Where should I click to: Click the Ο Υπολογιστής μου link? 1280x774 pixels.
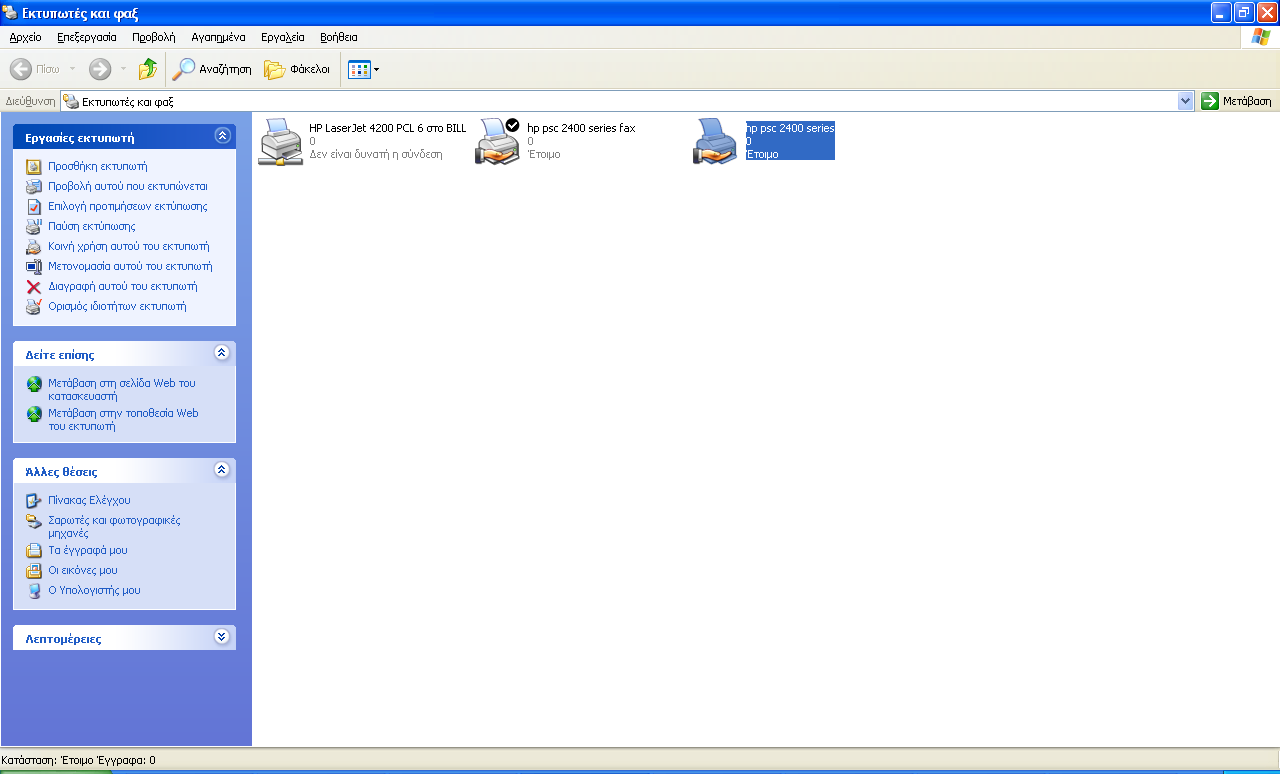tap(94, 590)
